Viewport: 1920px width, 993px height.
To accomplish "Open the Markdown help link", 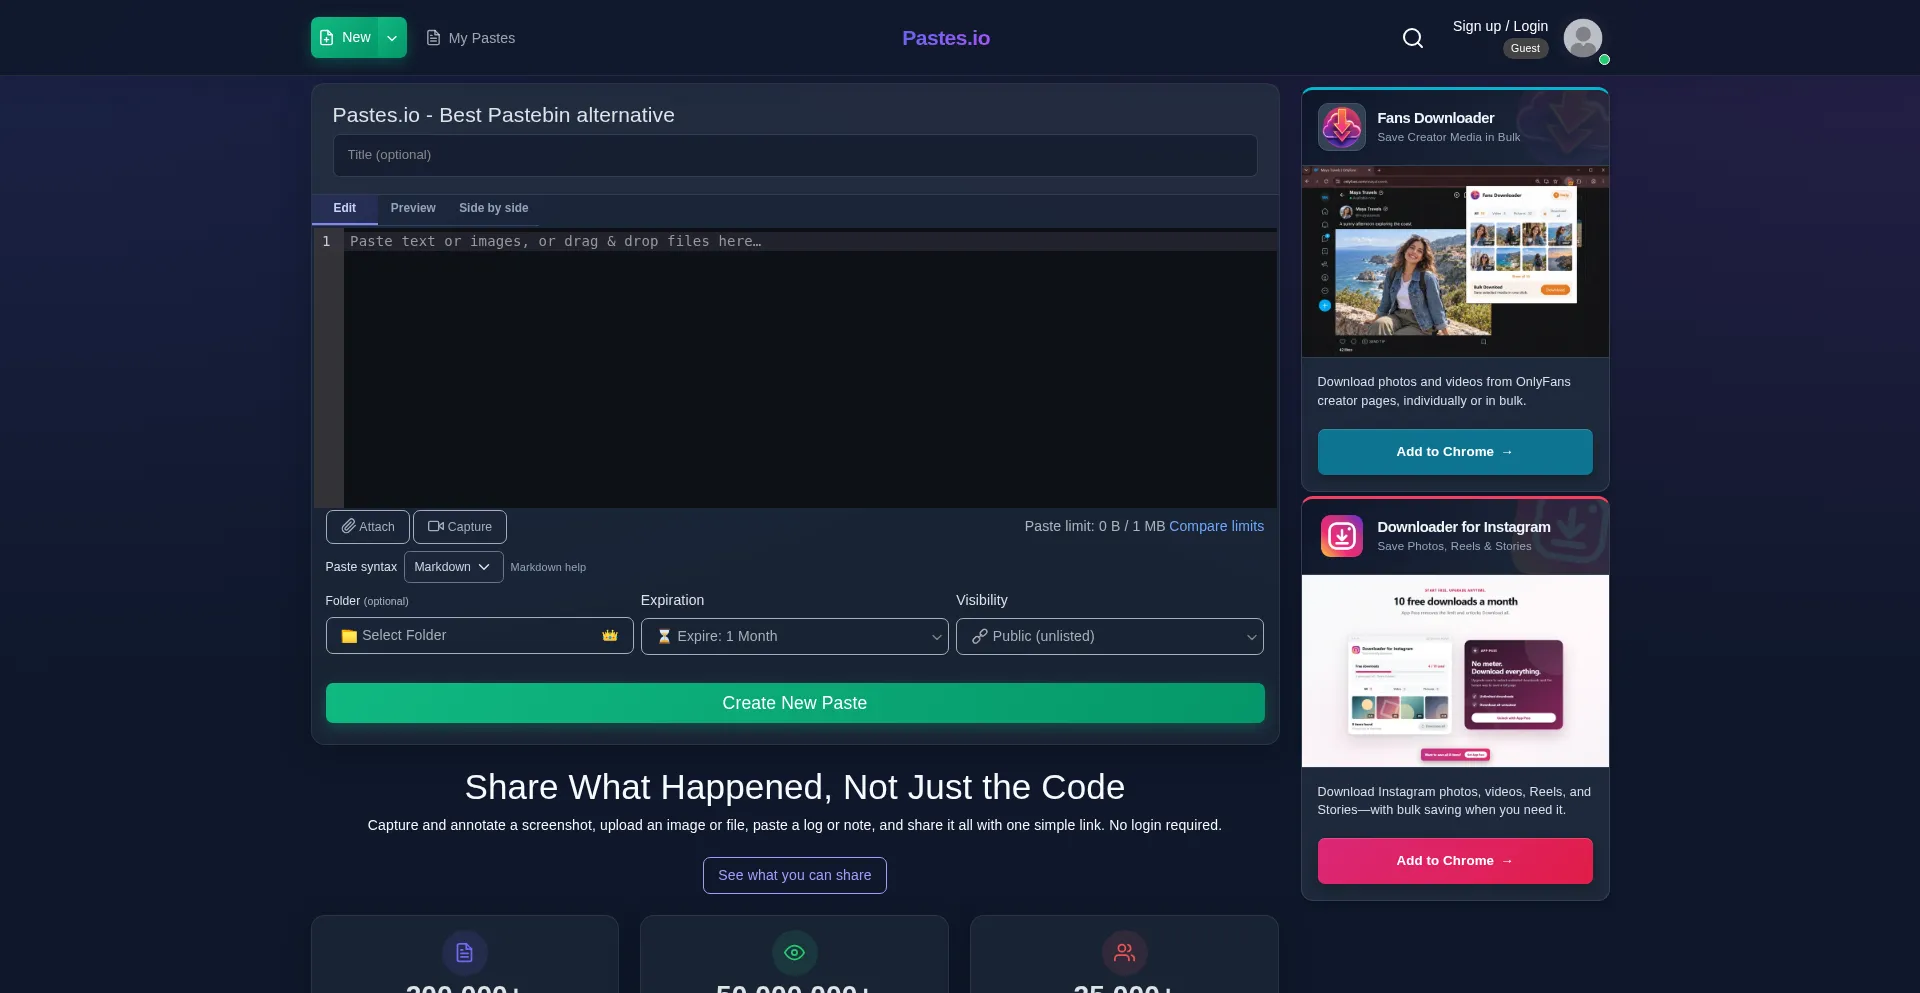I will 548,567.
